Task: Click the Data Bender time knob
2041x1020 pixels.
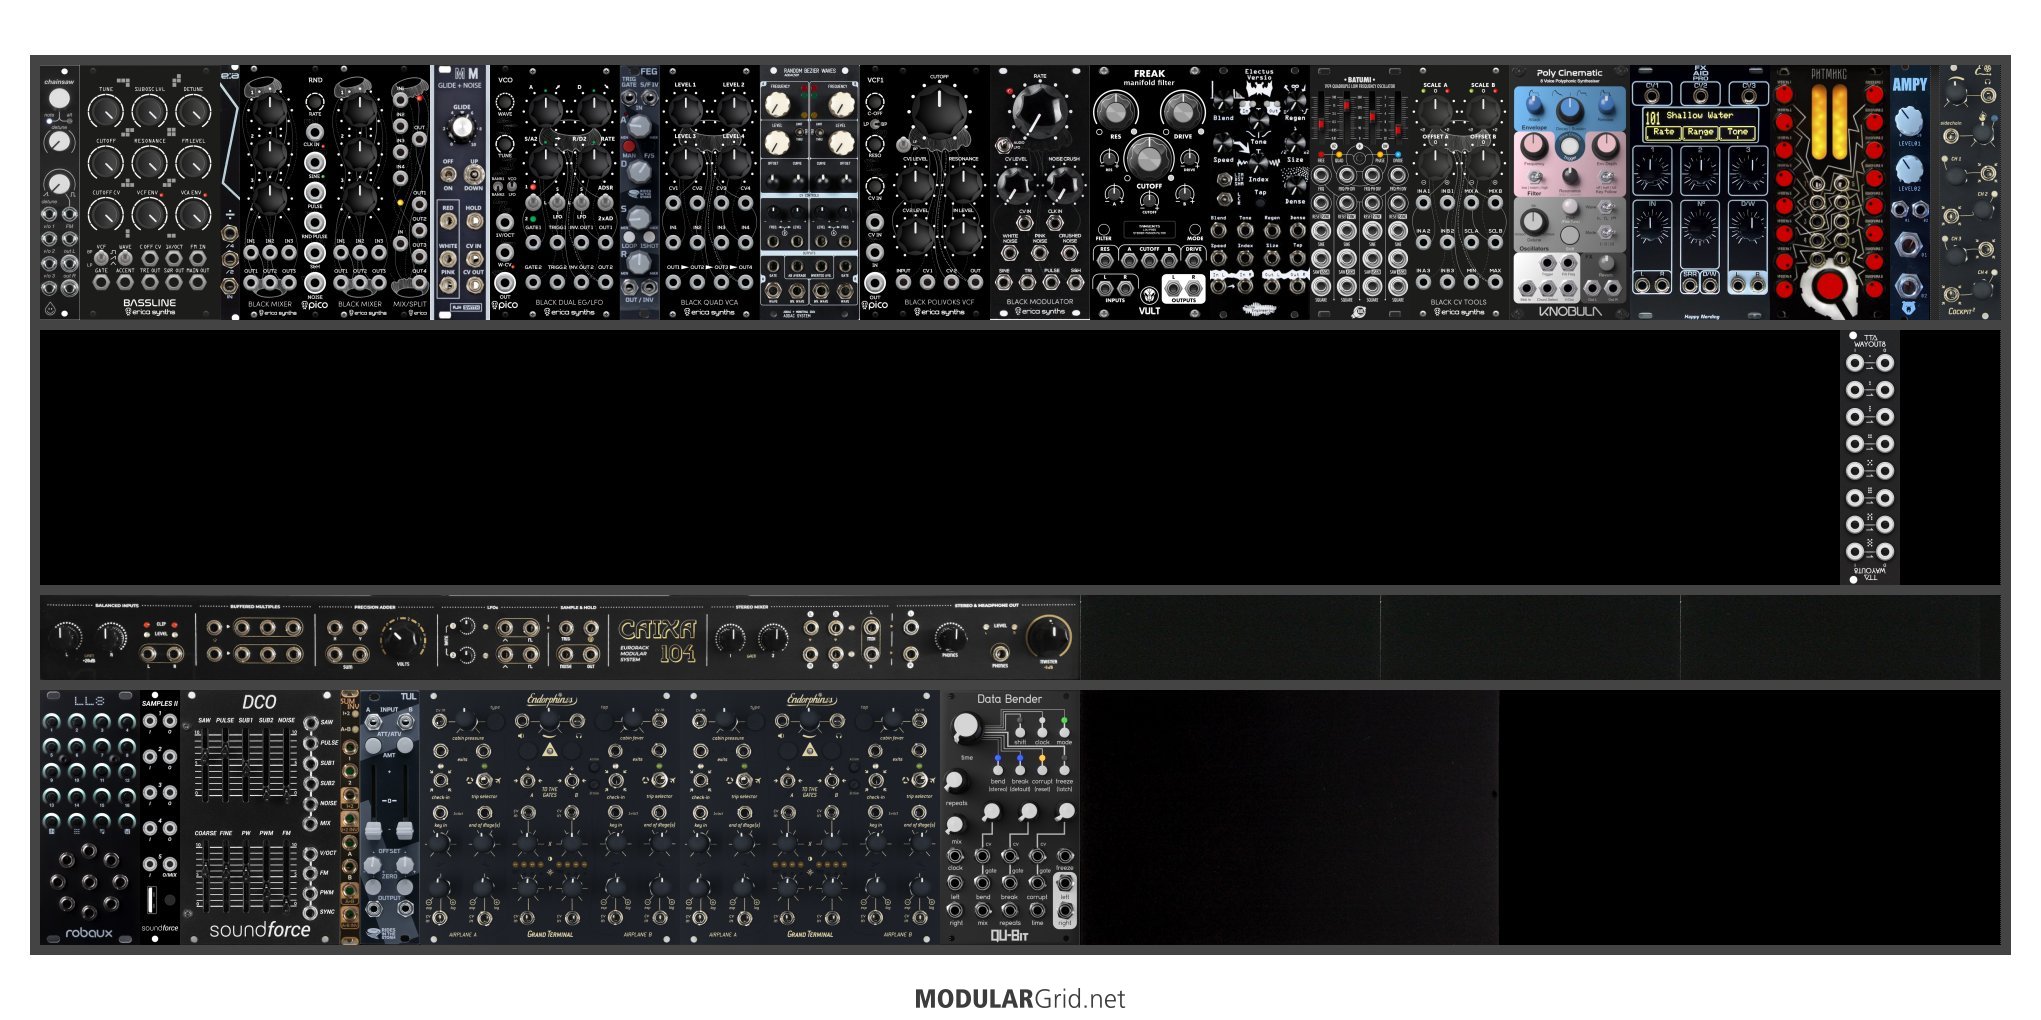Action: (966, 728)
